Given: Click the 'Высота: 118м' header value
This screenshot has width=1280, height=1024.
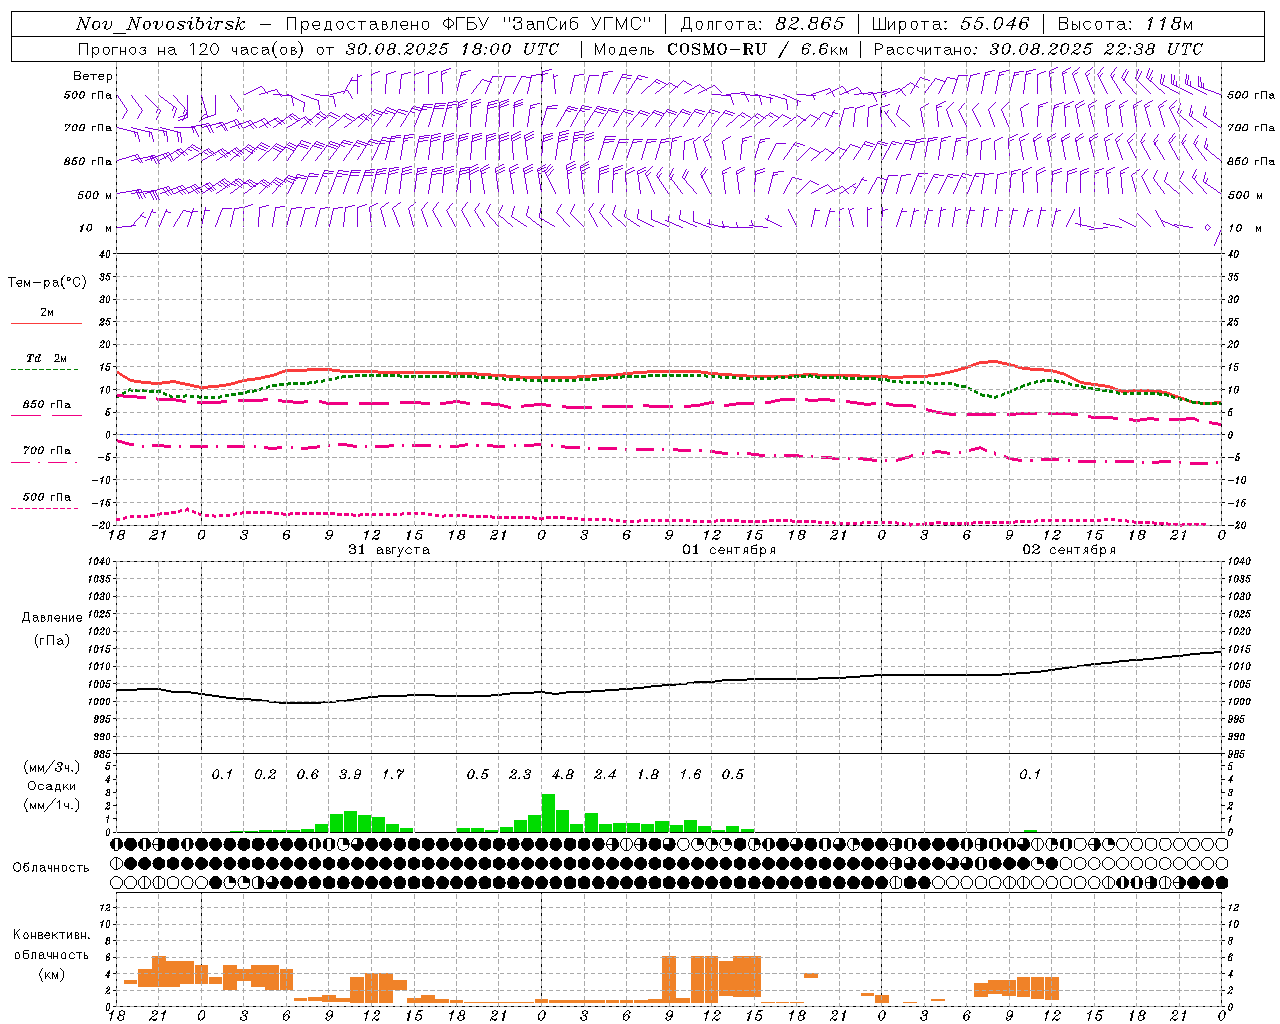Looking at the screenshot, I should coord(1125,24).
